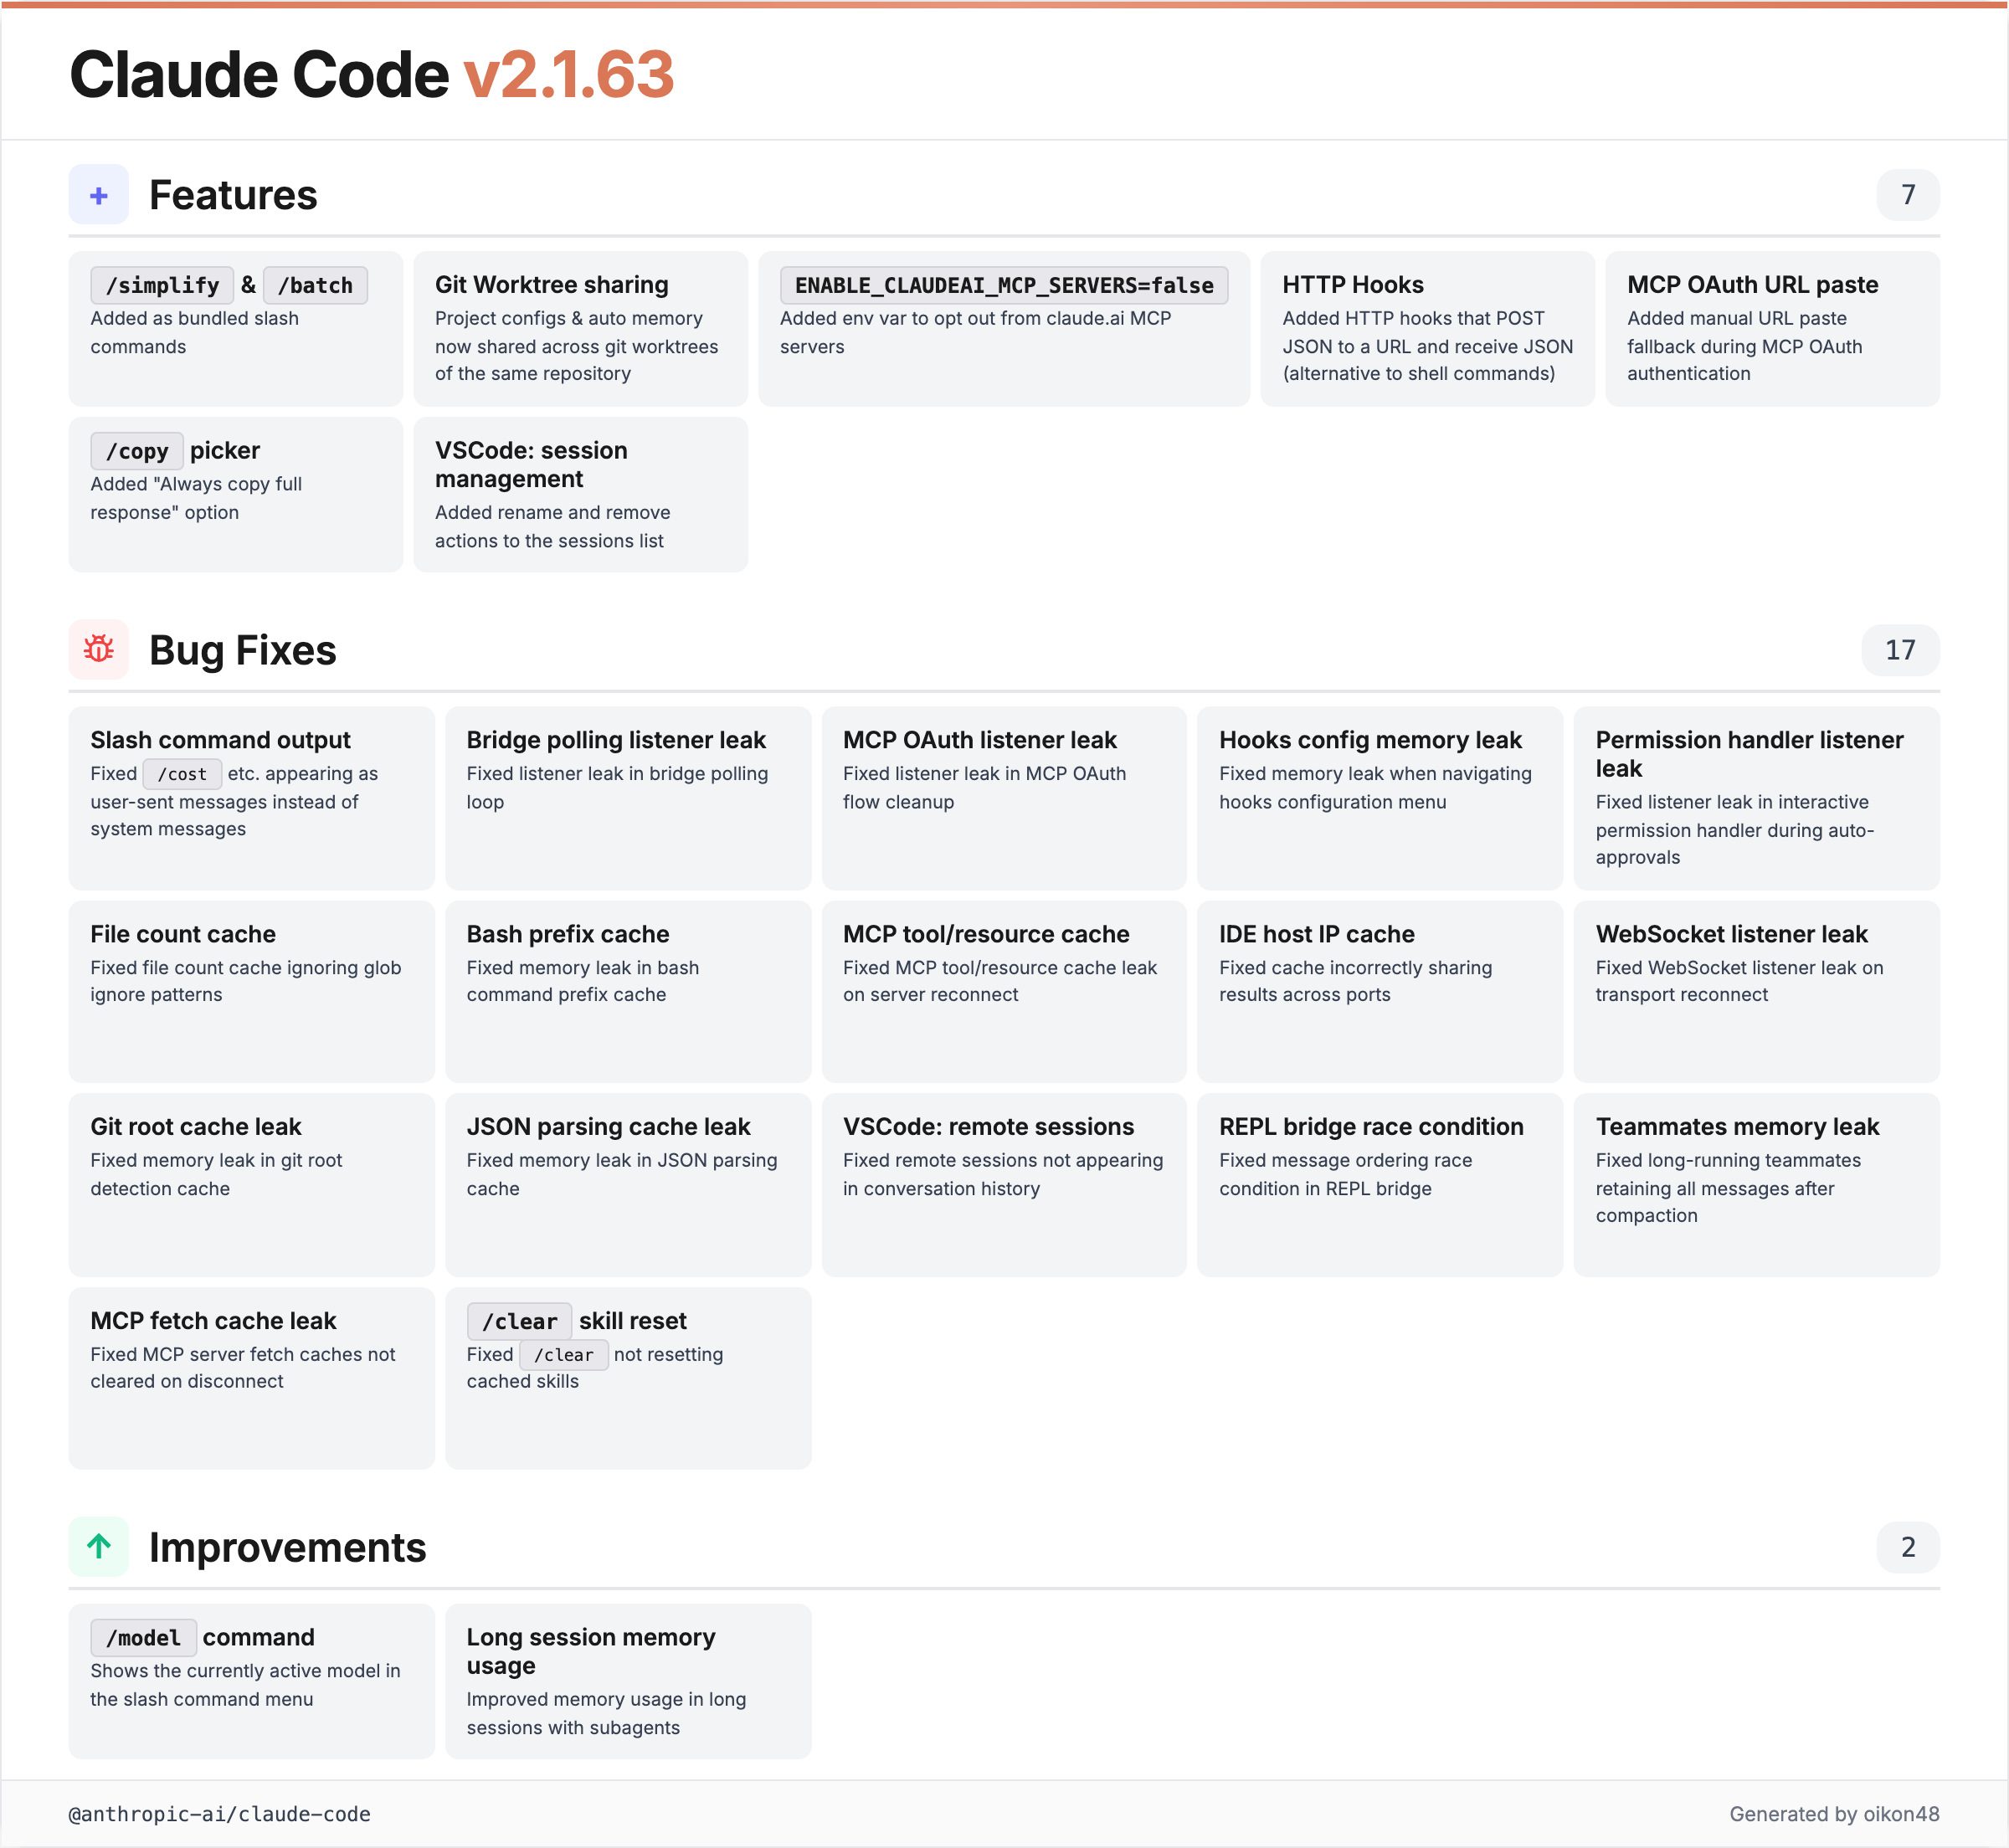Click the "Teammates memory leak" card title
The width and height of the screenshot is (2009, 1848).
(x=1737, y=1127)
